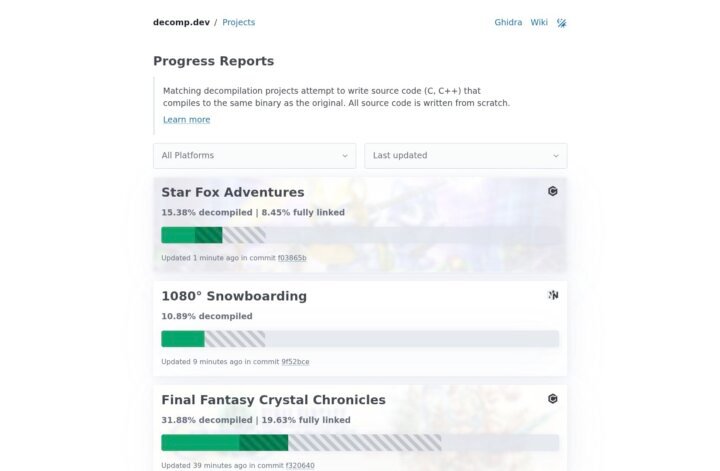Open commit 9f52bce link
This screenshot has height=471, width=720.
(295, 362)
